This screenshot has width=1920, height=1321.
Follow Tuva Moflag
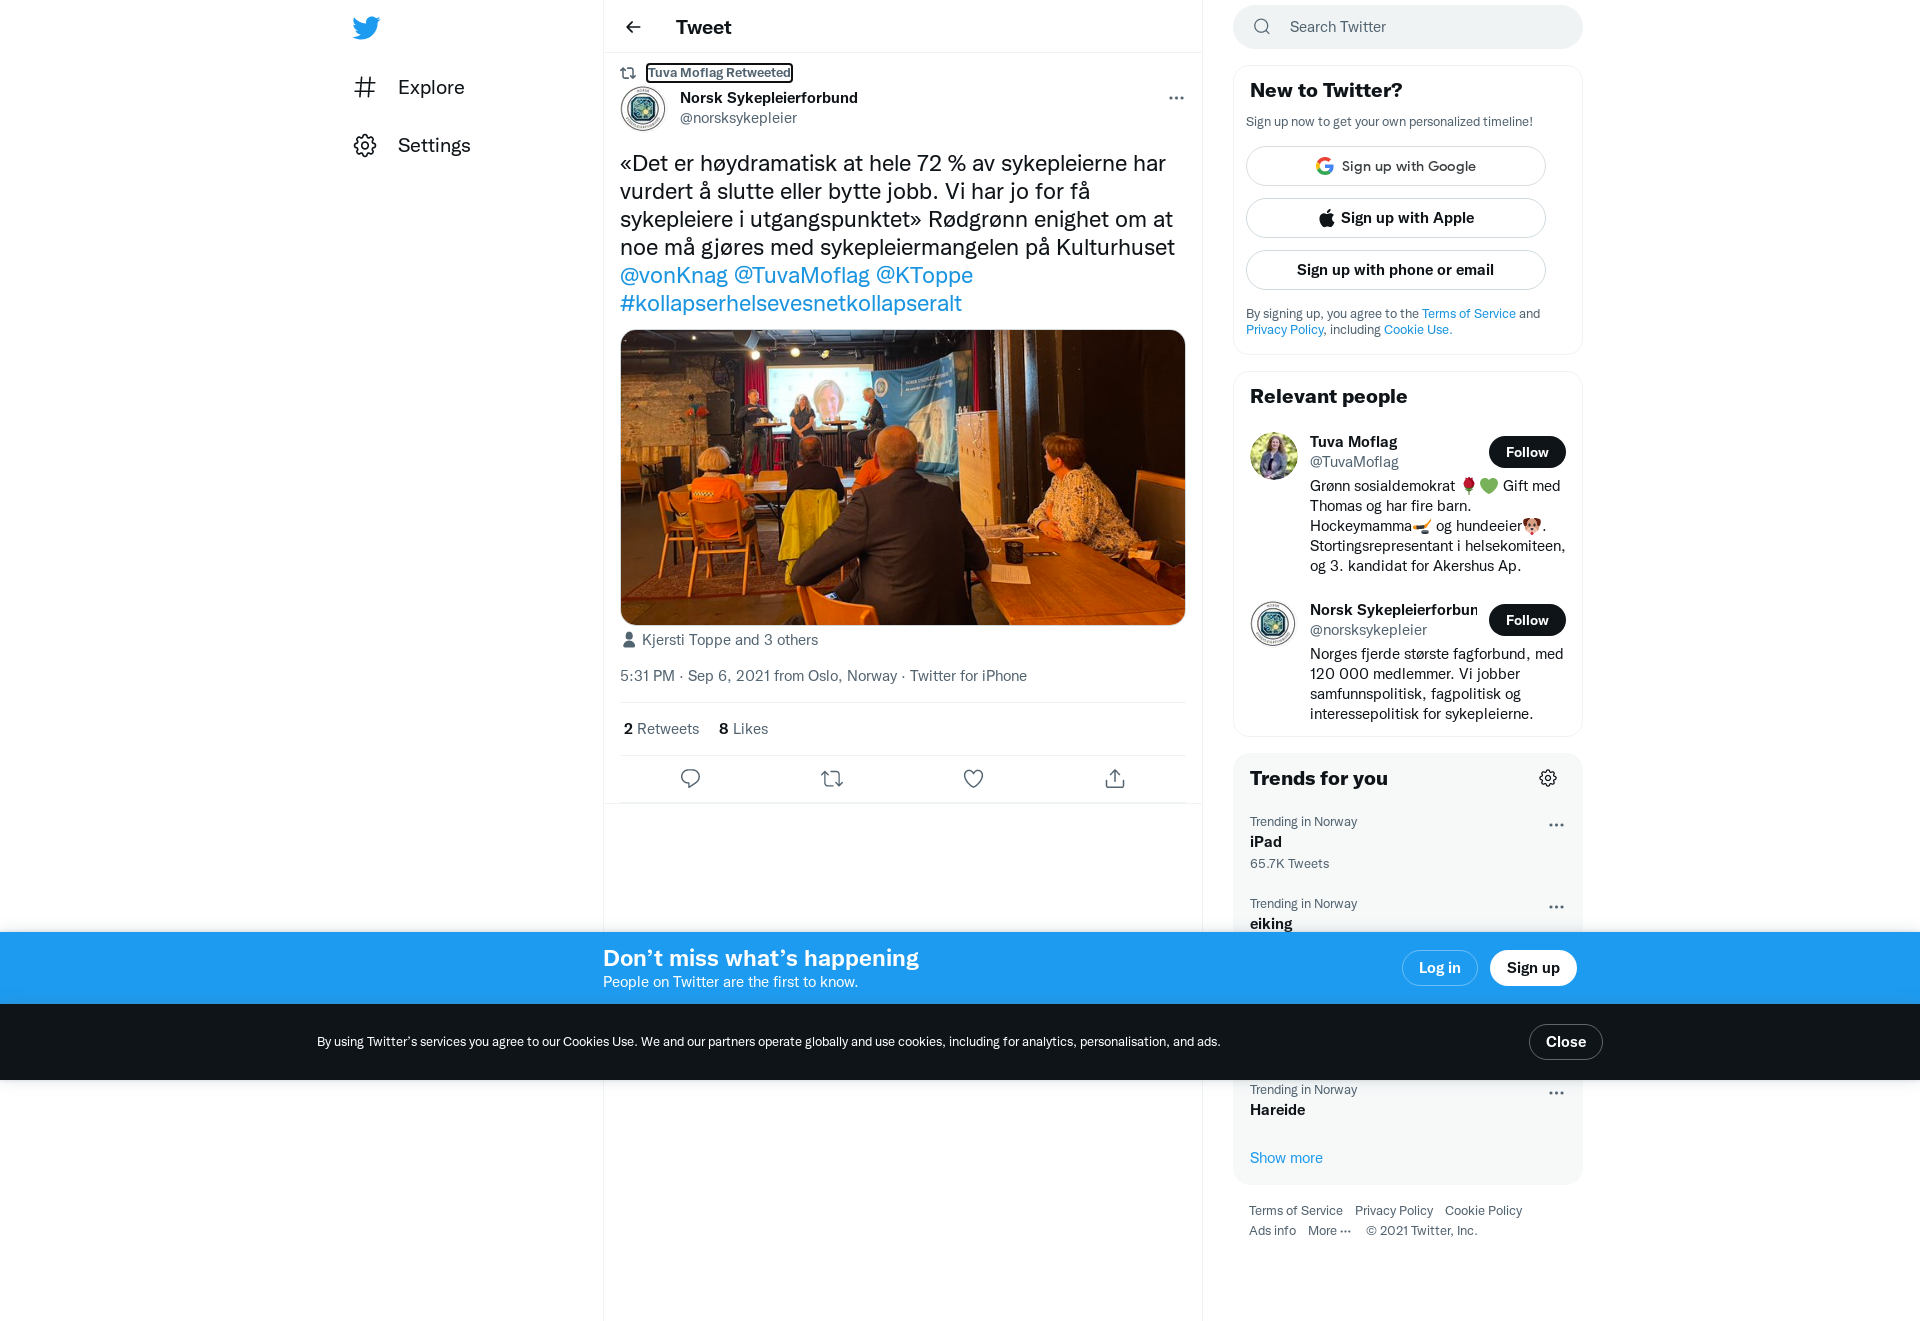pyautogui.click(x=1527, y=452)
